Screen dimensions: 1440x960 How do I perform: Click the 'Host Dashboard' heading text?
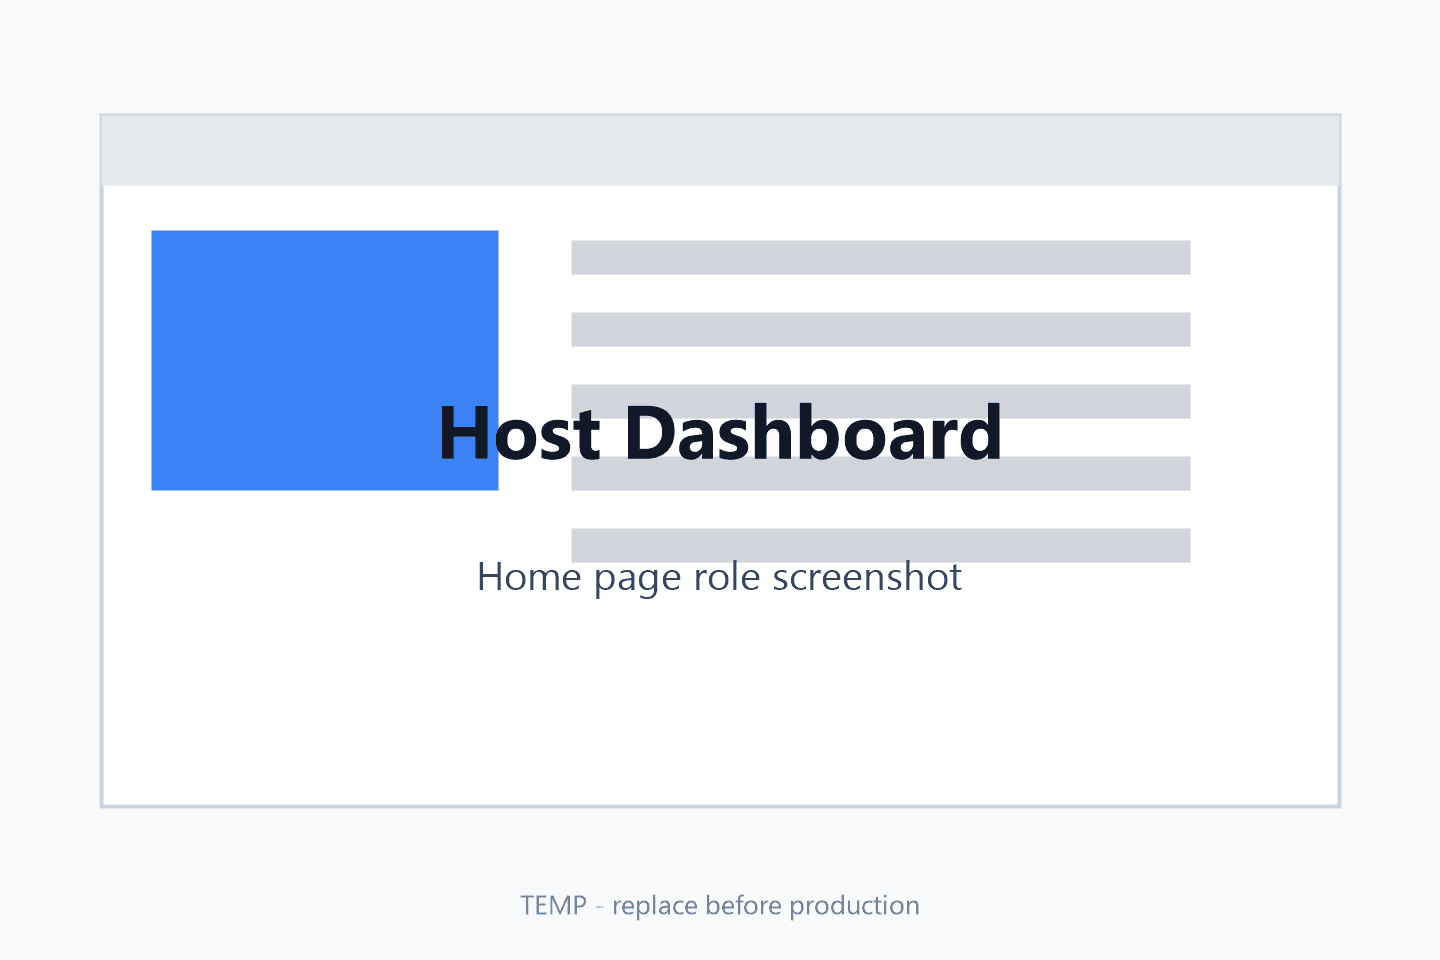(720, 433)
